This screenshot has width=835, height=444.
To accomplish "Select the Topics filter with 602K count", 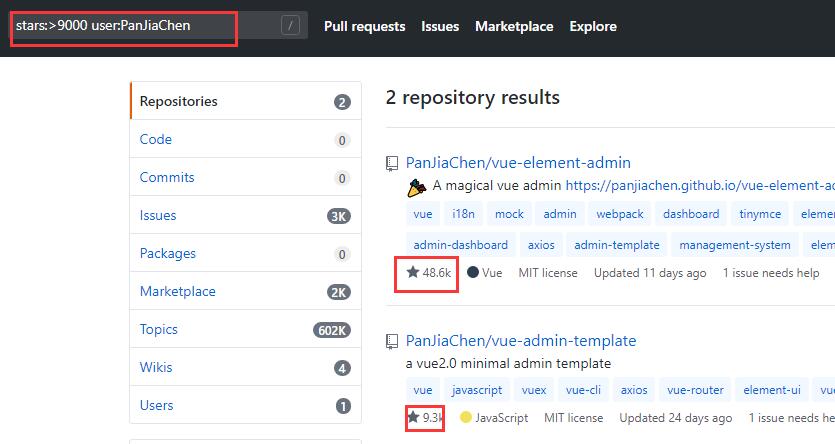I will tap(245, 329).
